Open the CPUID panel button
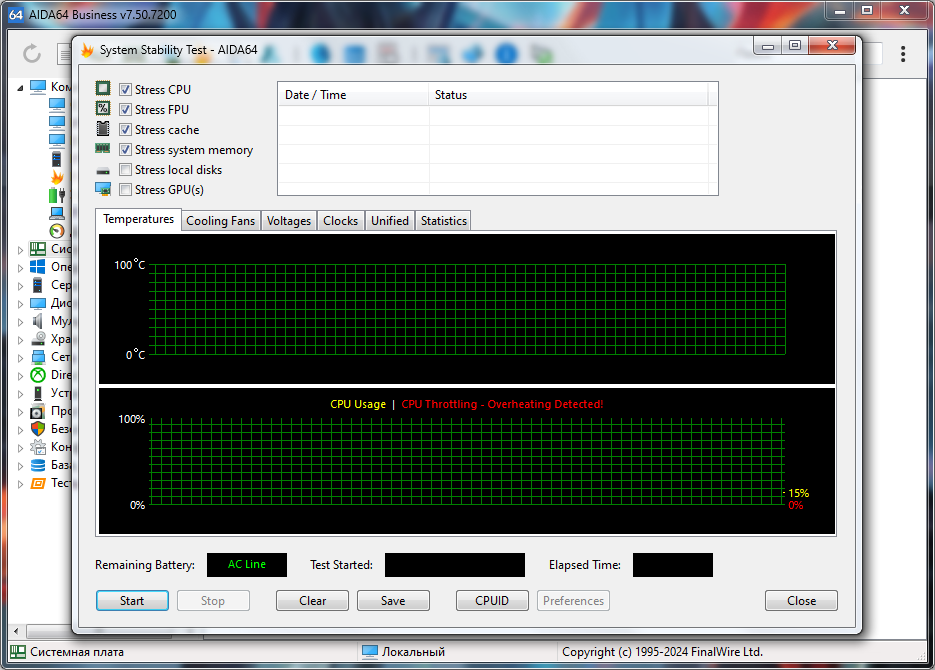This screenshot has width=935, height=670. pos(492,601)
